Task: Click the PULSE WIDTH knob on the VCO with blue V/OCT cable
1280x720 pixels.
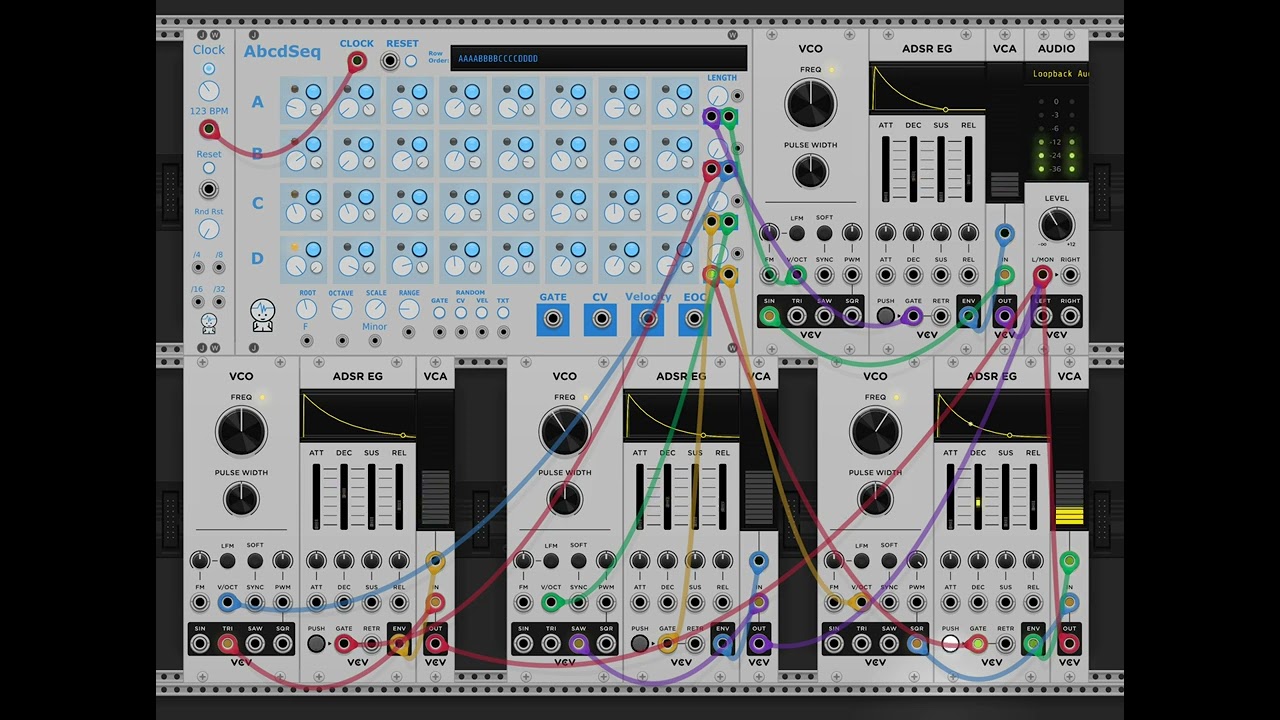Action: tap(241, 499)
